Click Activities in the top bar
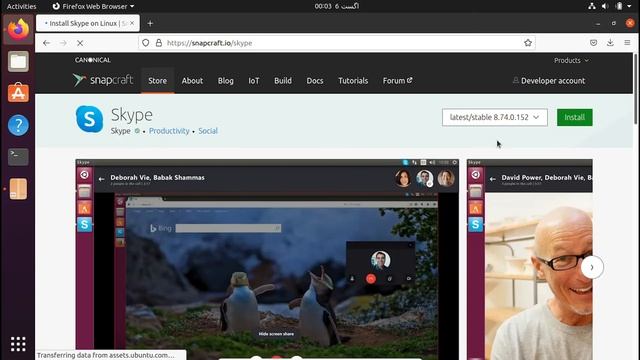The image size is (640, 360). click(x=21, y=6)
